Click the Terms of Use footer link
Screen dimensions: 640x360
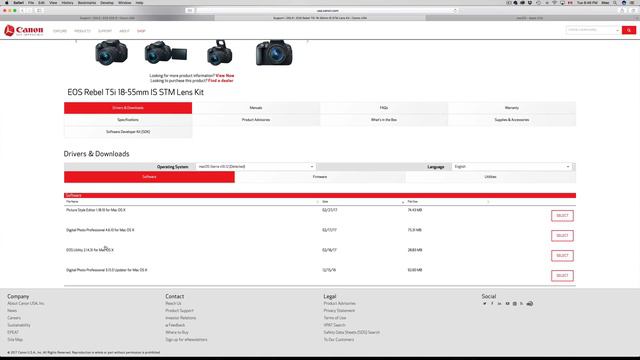tap(335, 318)
